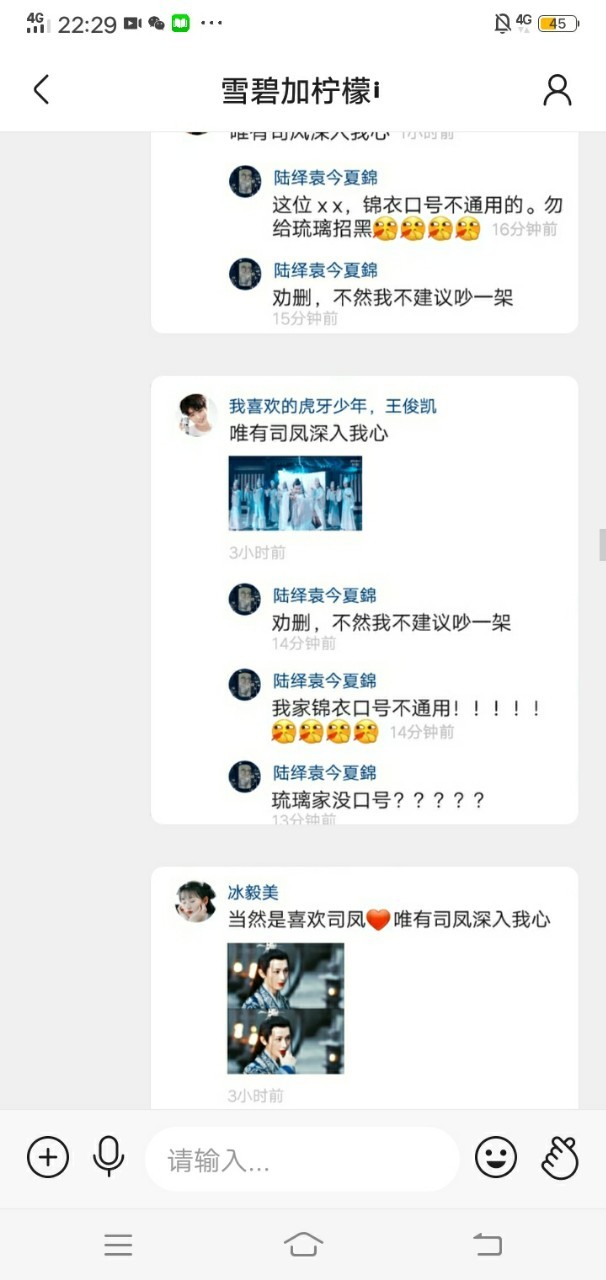The image size is (606, 1280).
Task: Open the emoji smiley picker
Action: 495,1158
